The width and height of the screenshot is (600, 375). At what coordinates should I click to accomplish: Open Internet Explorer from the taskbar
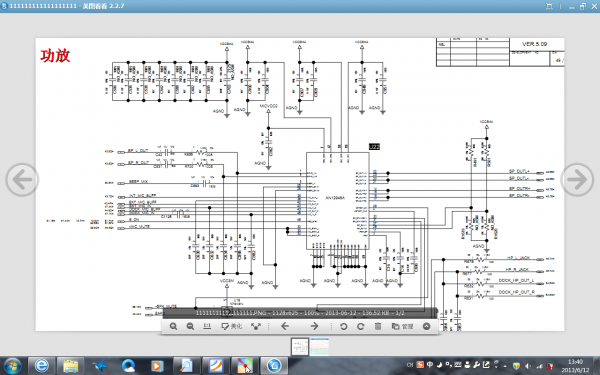(x=42, y=366)
